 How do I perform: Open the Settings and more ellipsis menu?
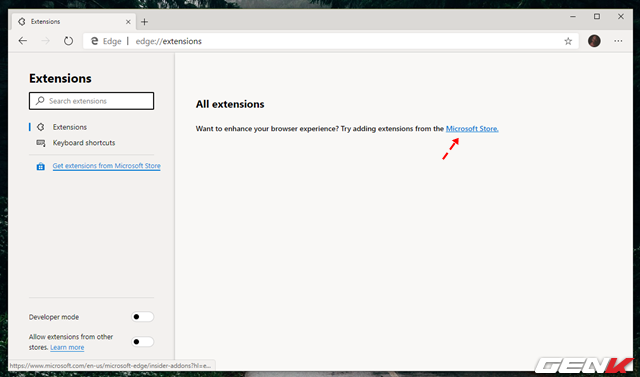618,41
